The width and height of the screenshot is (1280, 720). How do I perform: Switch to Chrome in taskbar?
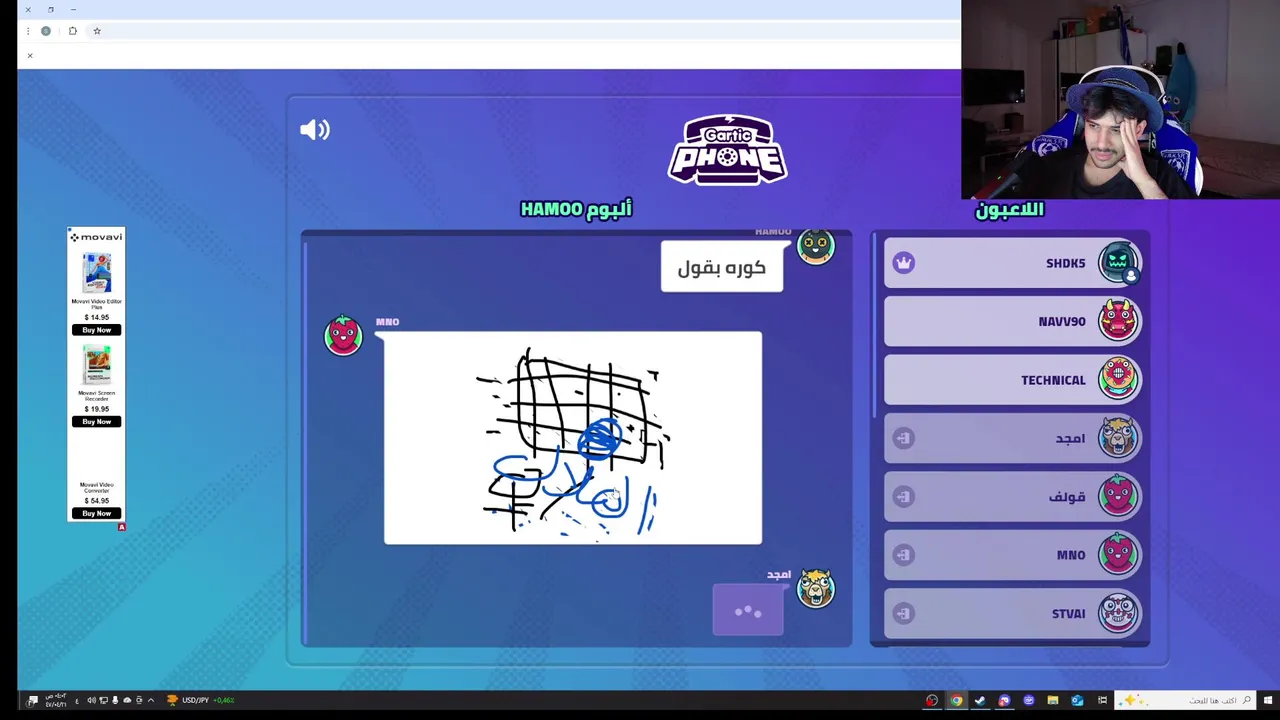click(956, 700)
